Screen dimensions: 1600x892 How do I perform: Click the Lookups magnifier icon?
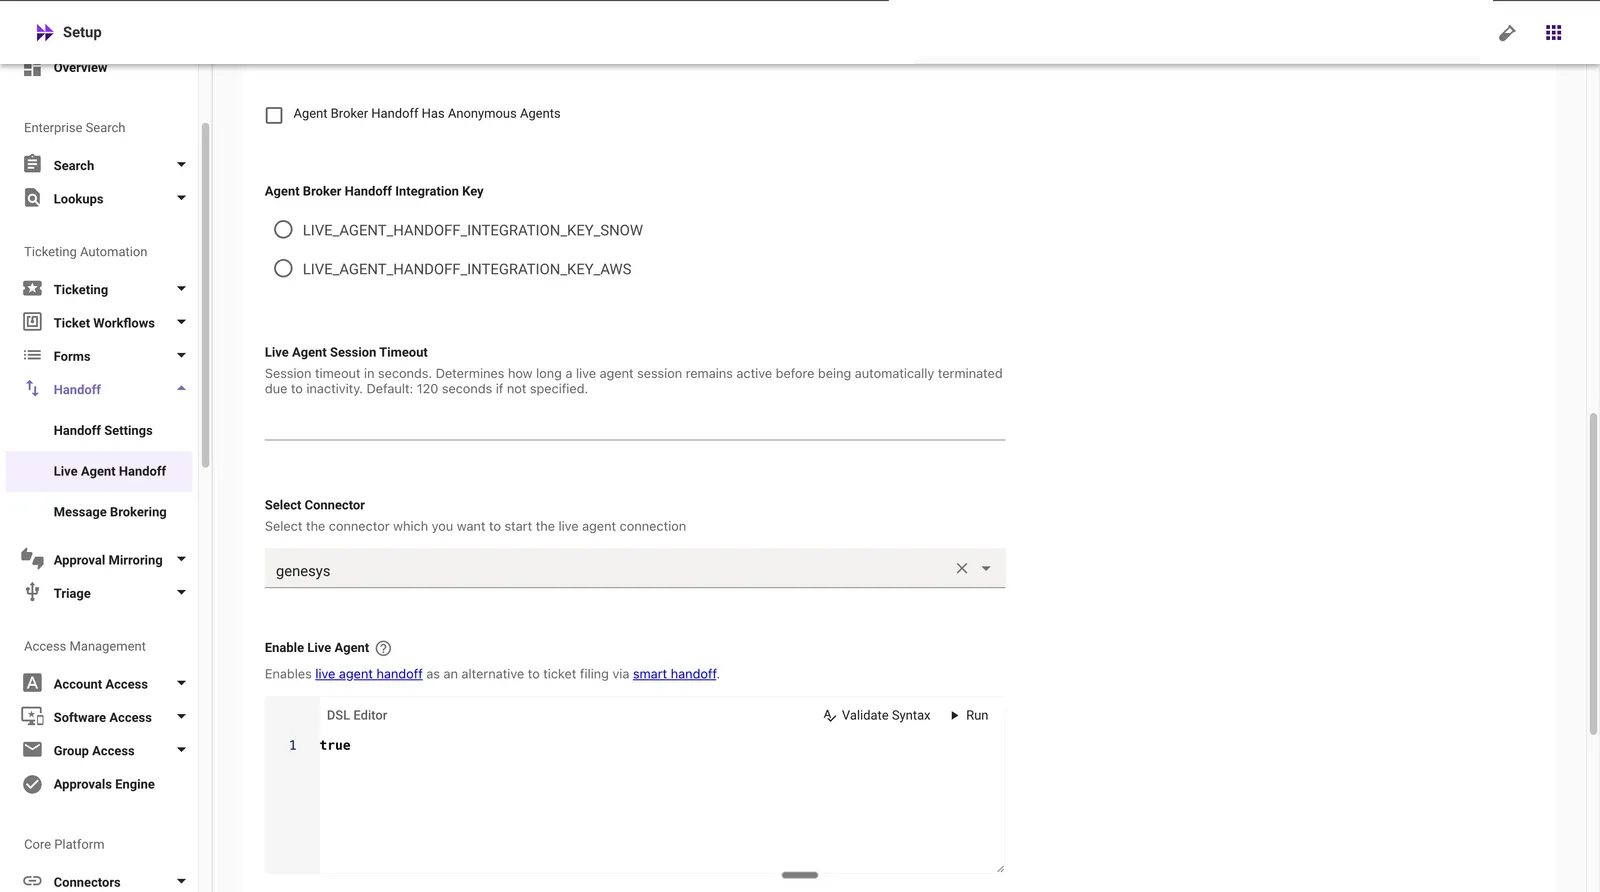click(x=33, y=198)
